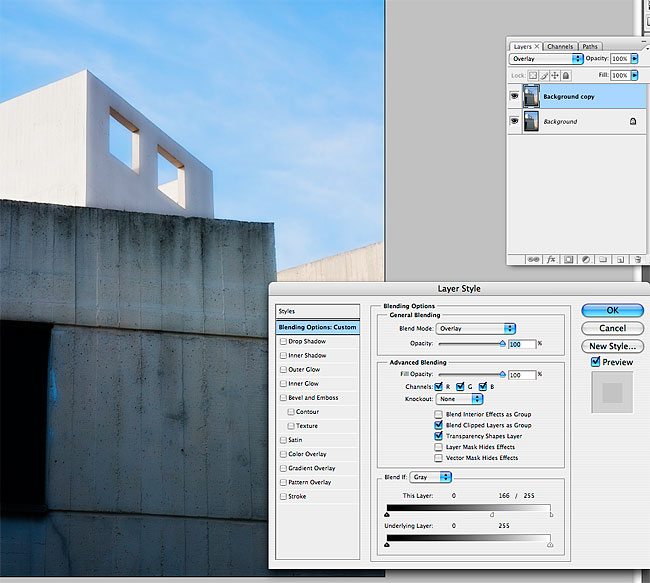Hide the Background copy layer
The width and height of the screenshot is (650, 583).
click(x=515, y=96)
